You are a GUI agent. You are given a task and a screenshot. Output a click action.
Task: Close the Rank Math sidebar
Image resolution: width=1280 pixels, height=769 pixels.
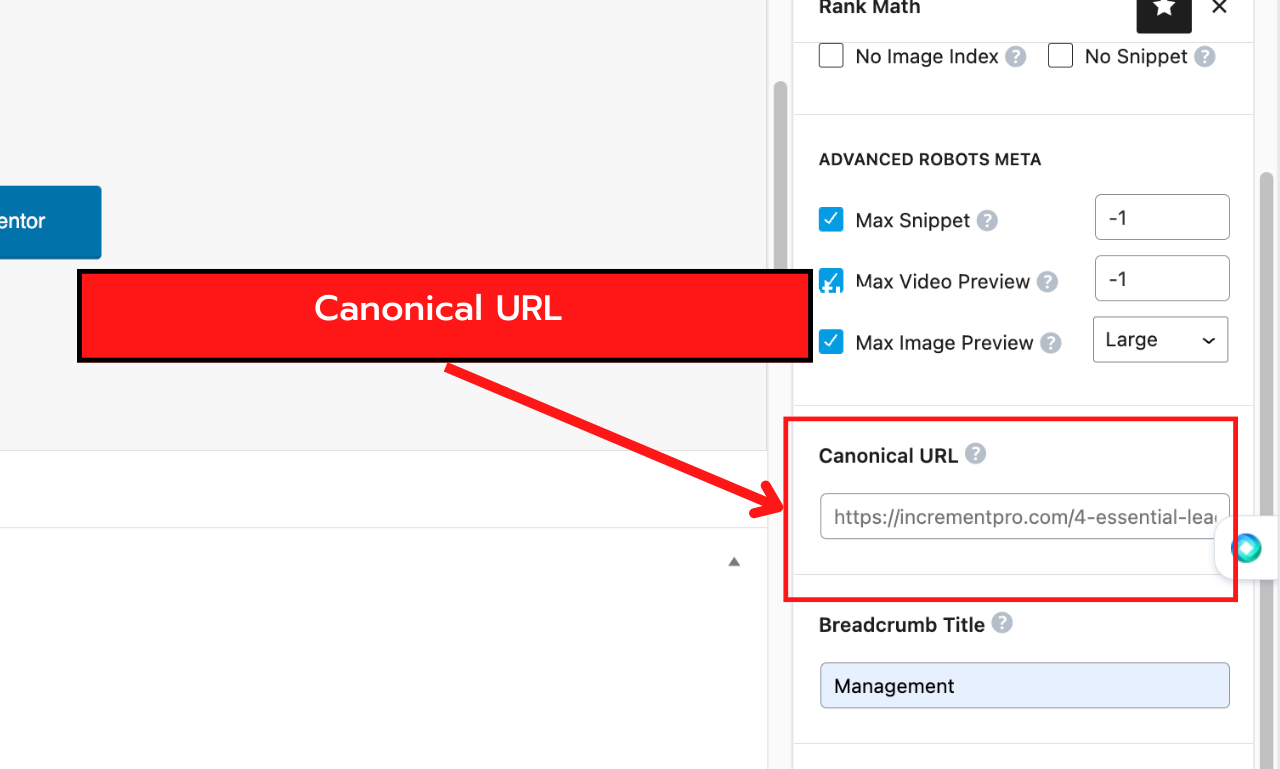click(x=1219, y=8)
